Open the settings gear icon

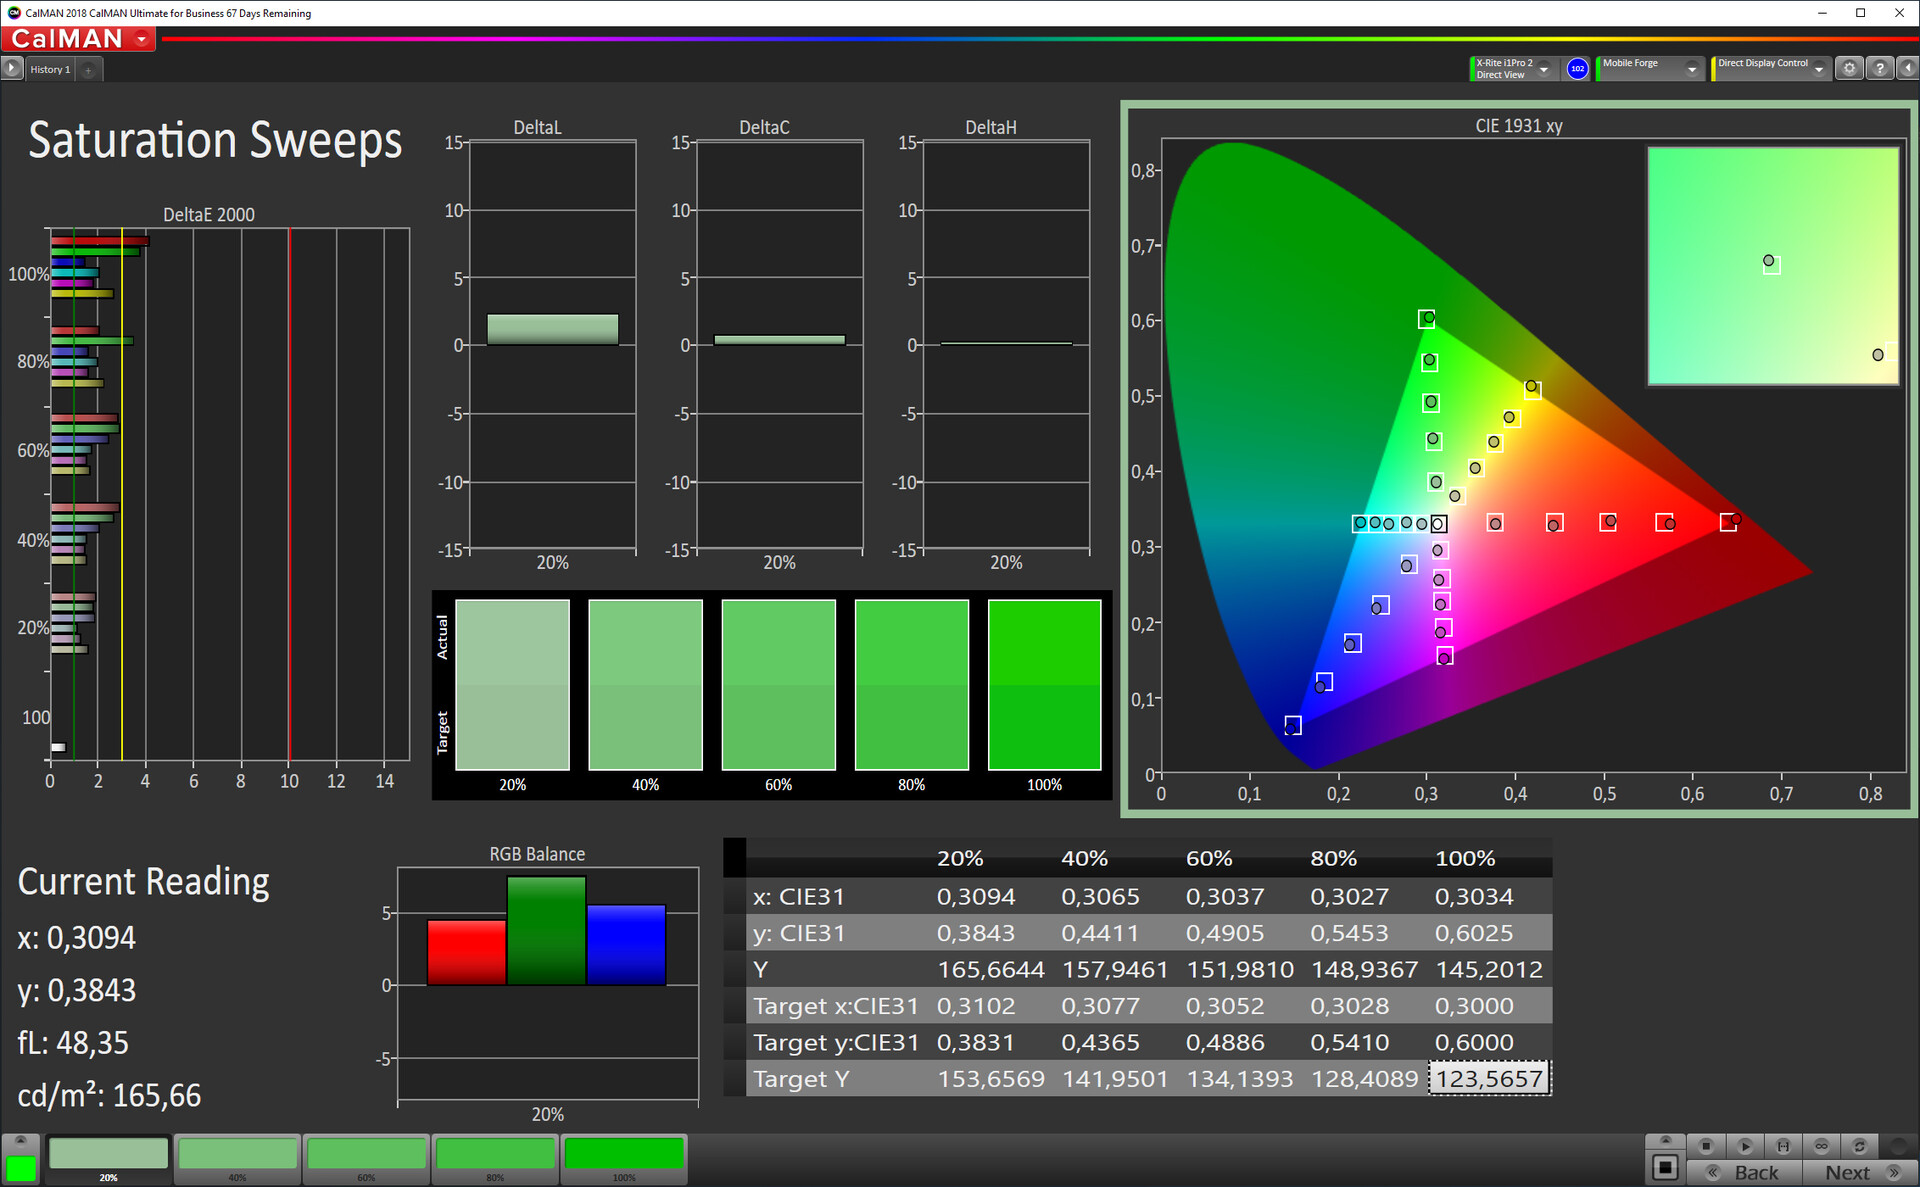[1849, 69]
